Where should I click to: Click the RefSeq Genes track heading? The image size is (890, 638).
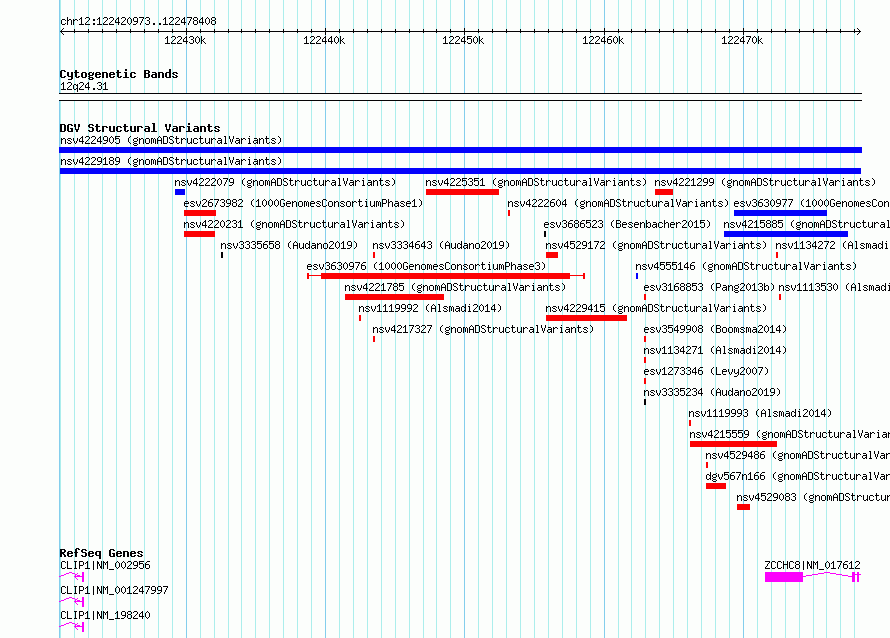click(102, 553)
